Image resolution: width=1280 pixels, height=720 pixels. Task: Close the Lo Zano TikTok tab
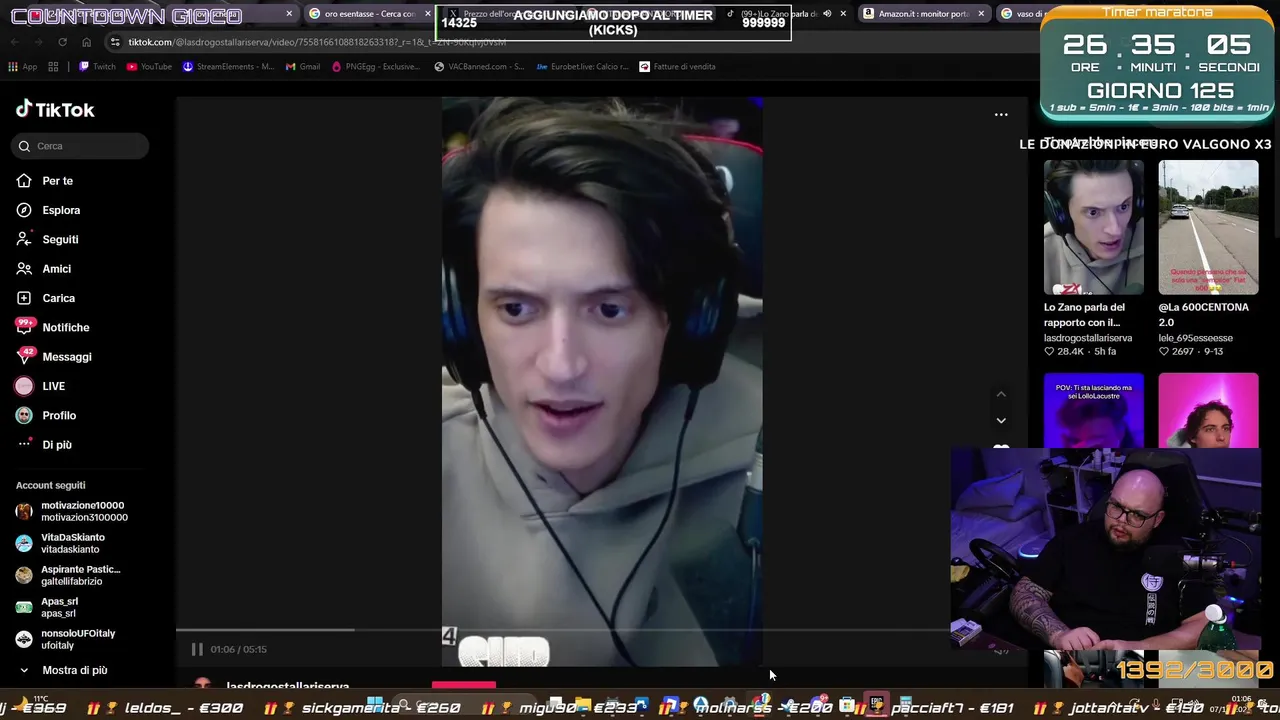(x=842, y=14)
